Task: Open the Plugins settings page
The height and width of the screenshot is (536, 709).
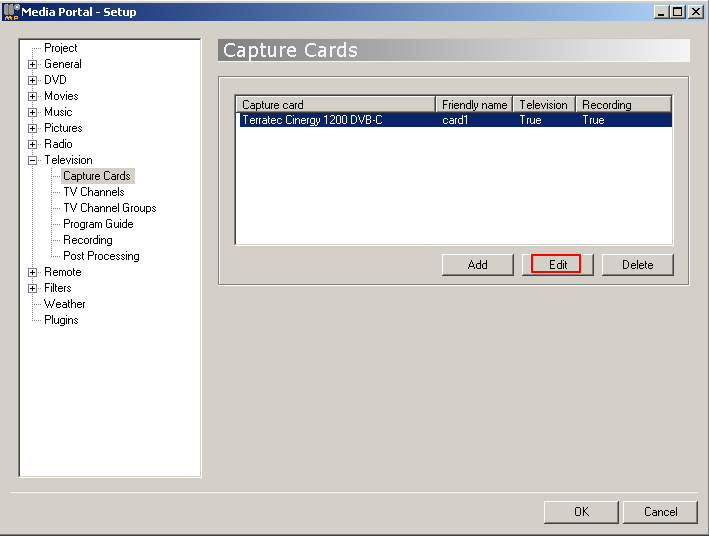Action: pos(61,320)
